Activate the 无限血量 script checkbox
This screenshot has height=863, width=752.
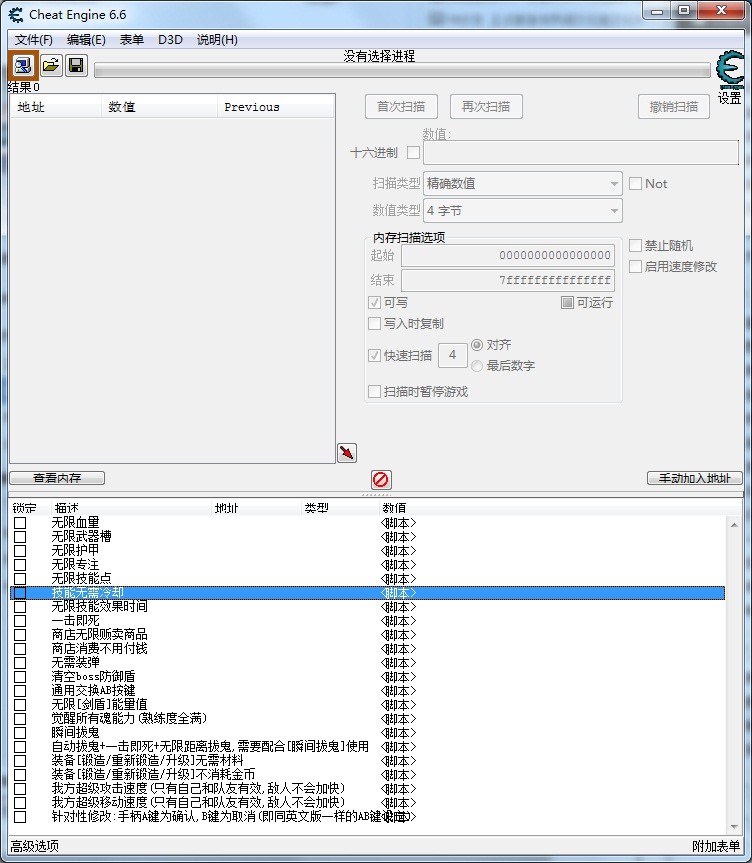pos(20,522)
